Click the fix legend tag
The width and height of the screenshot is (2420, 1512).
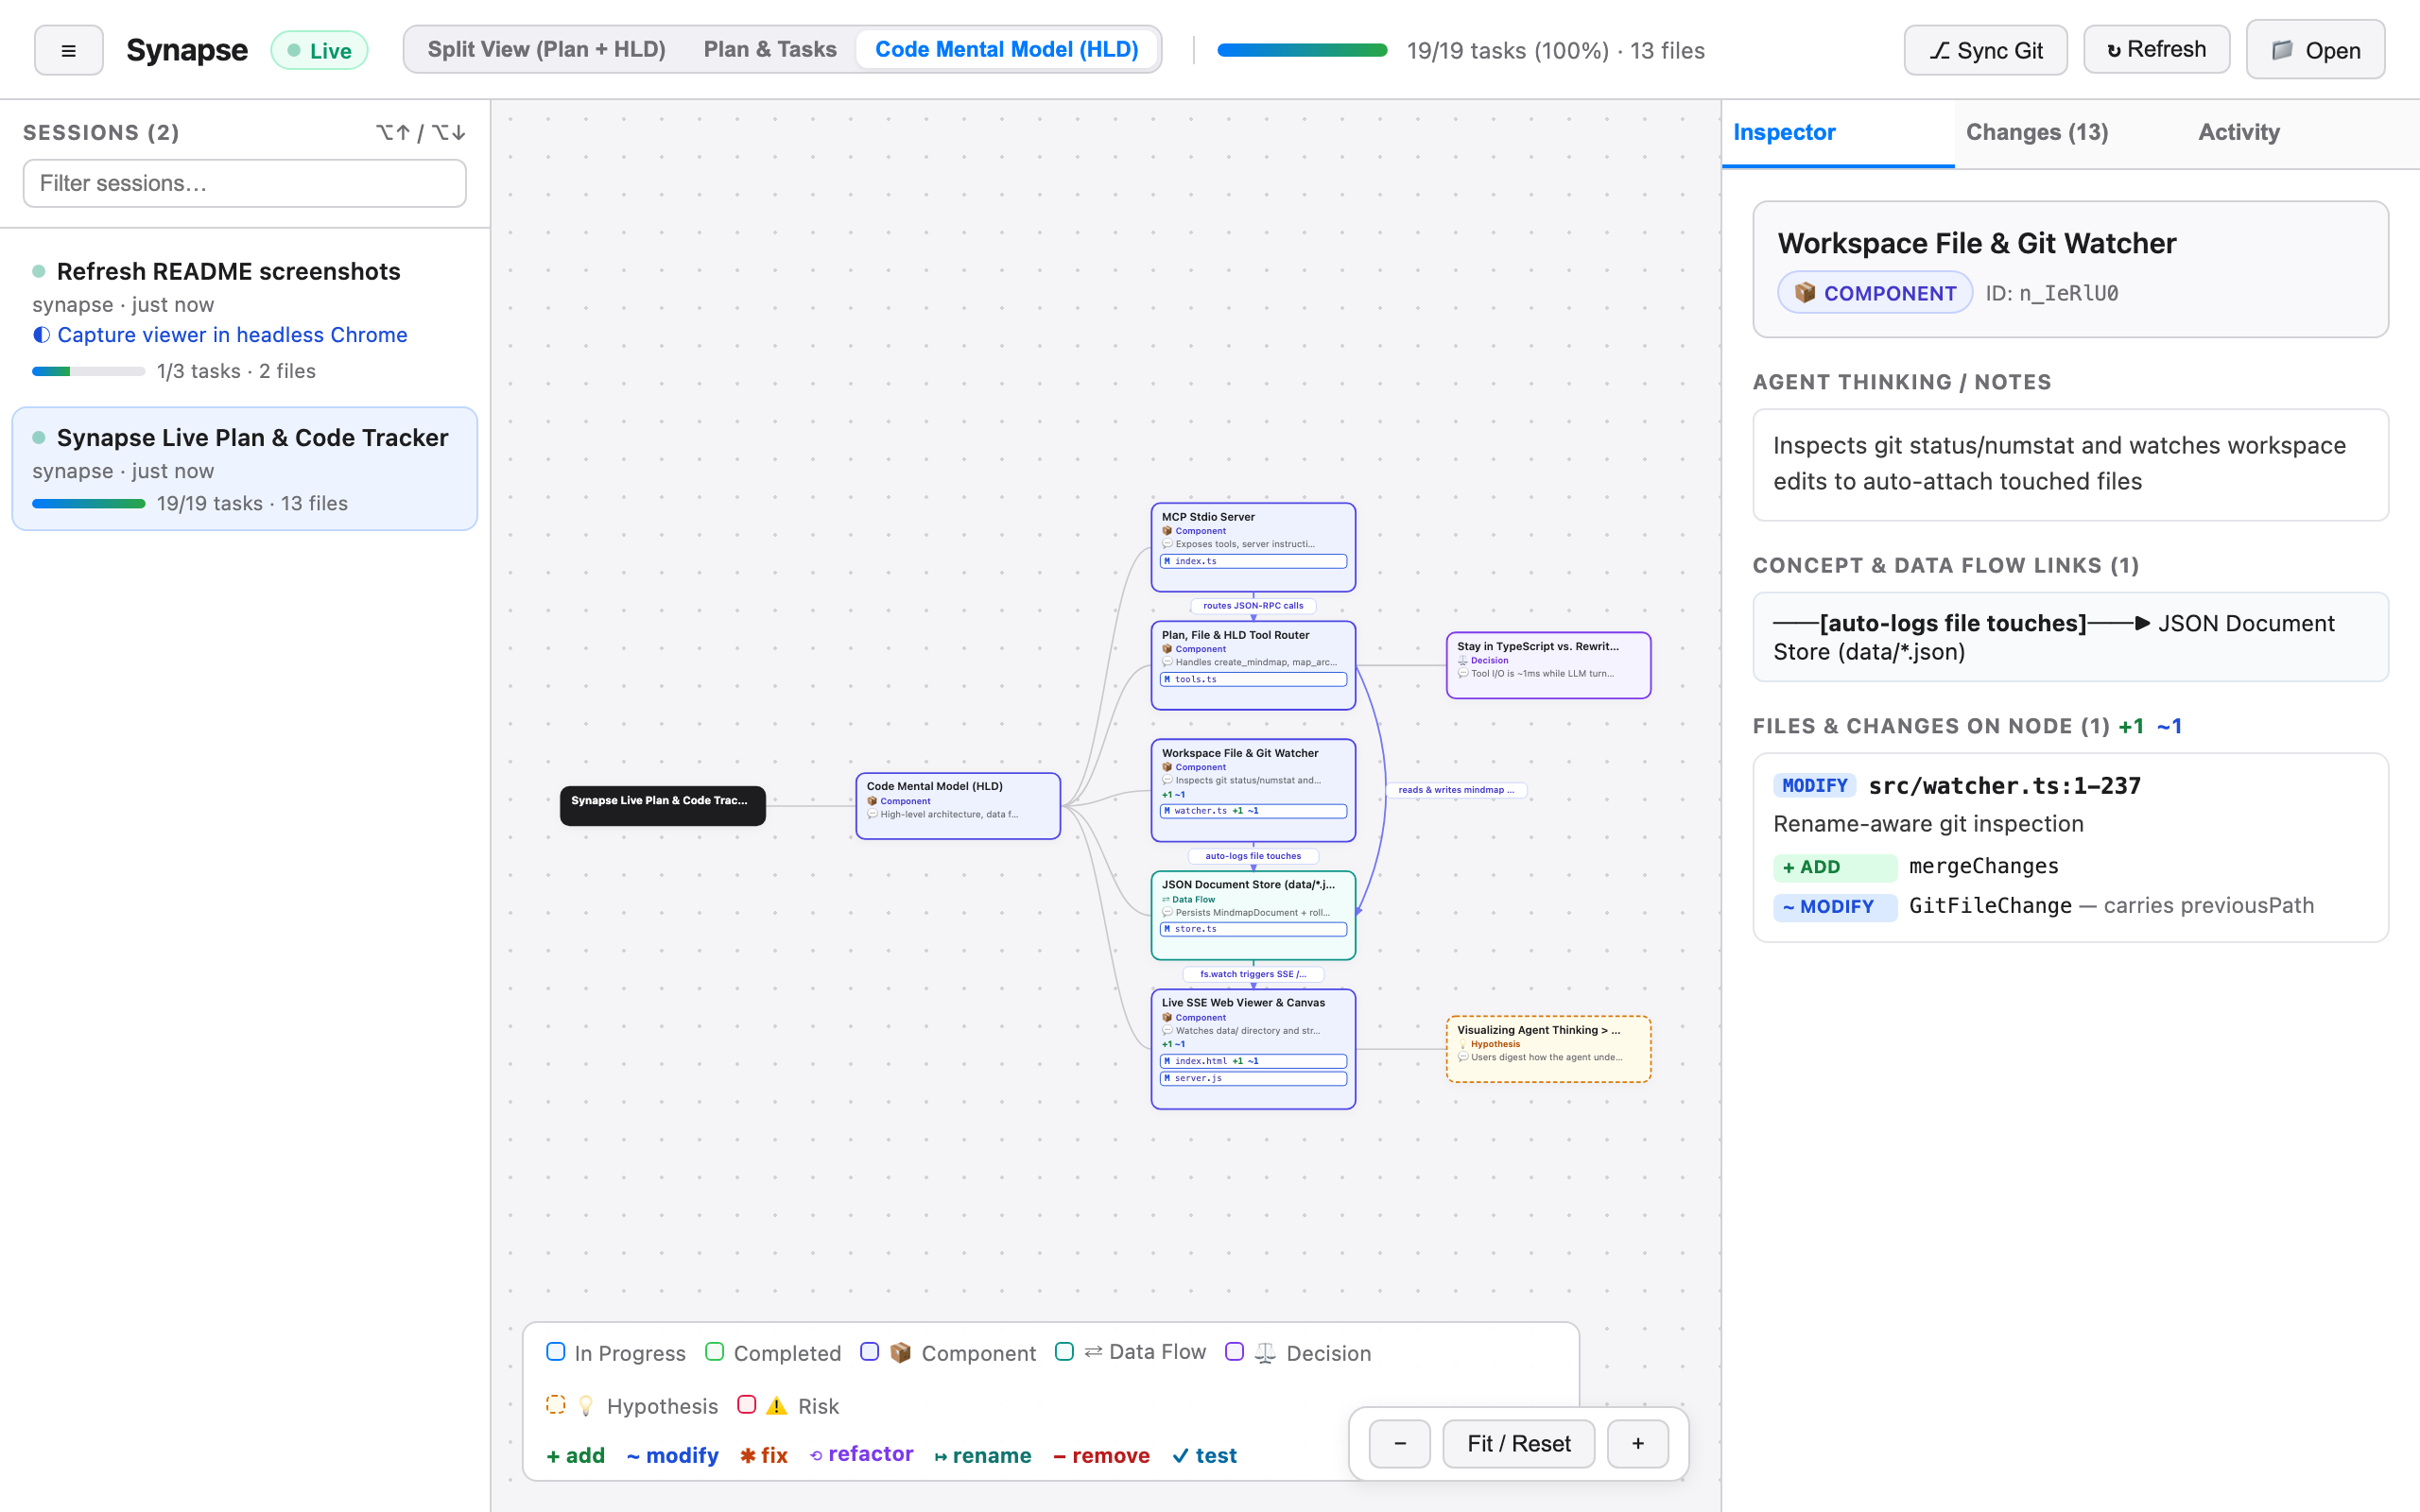pyautogui.click(x=764, y=1455)
